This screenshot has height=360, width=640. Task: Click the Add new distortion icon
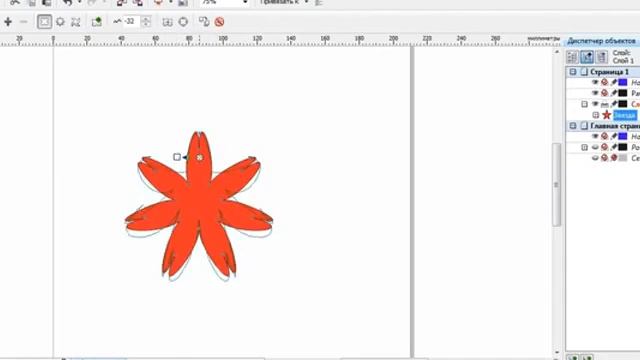click(x=96, y=22)
